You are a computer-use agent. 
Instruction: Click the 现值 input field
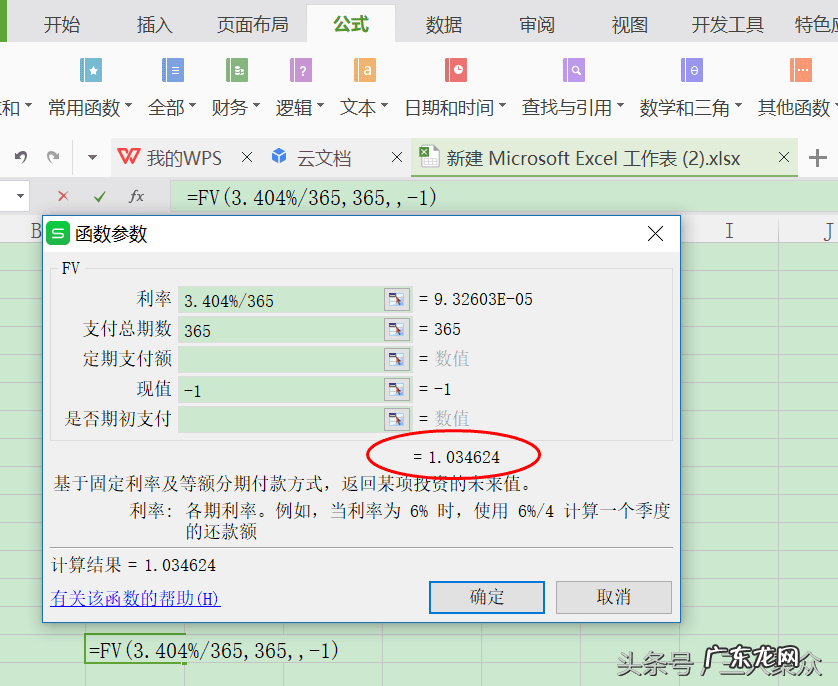coord(281,389)
